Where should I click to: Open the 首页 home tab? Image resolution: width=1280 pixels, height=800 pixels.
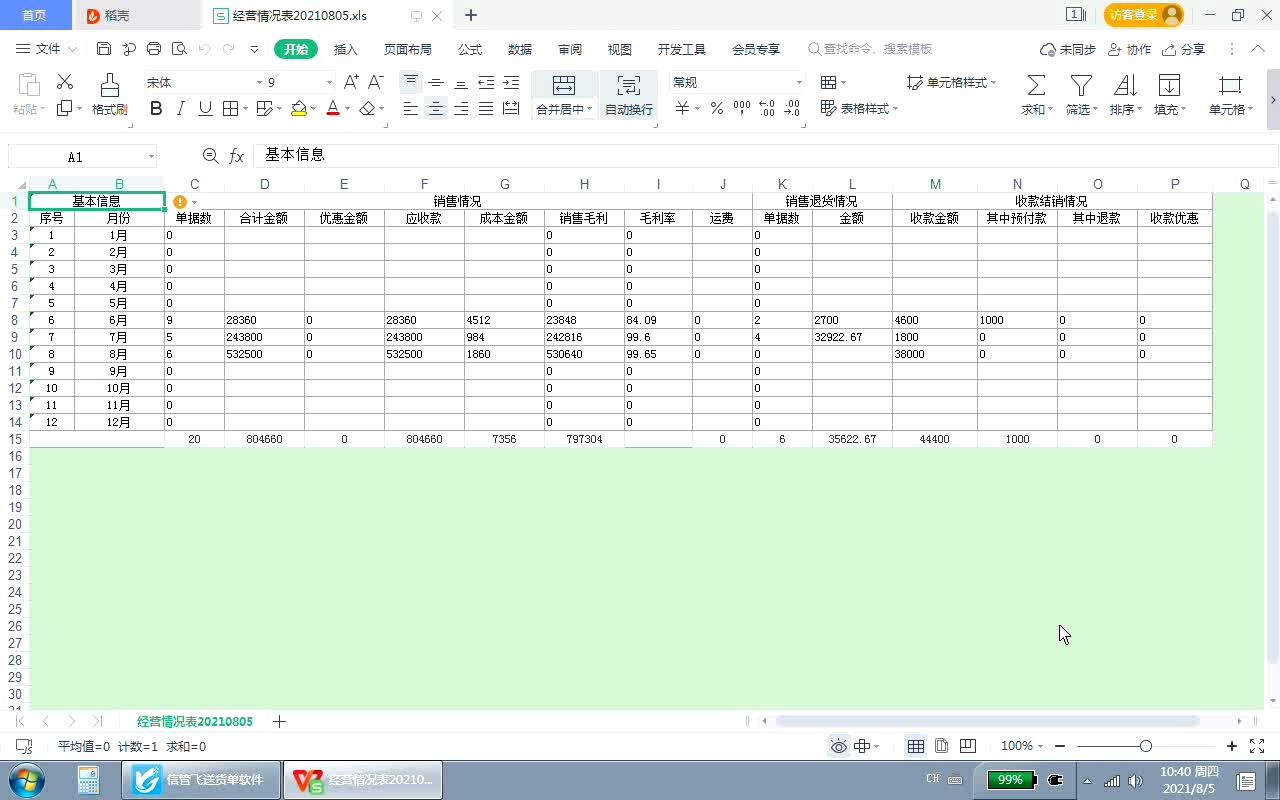click(x=34, y=15)
